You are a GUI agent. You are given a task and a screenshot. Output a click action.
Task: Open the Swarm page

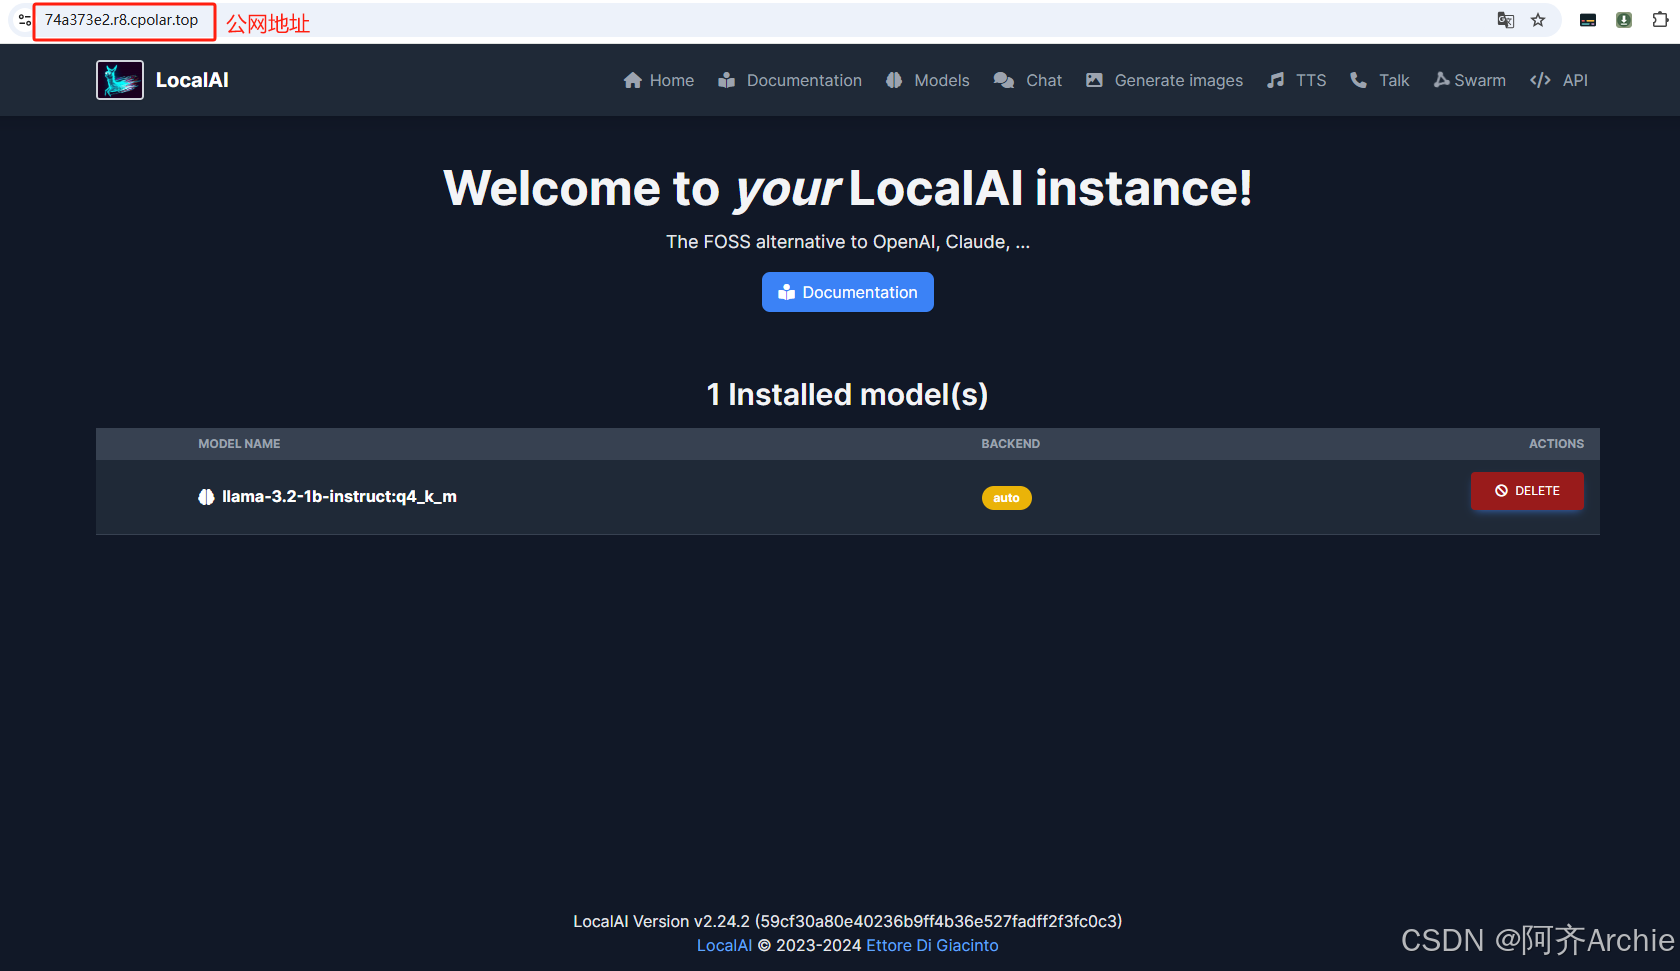click(1470, 80)
